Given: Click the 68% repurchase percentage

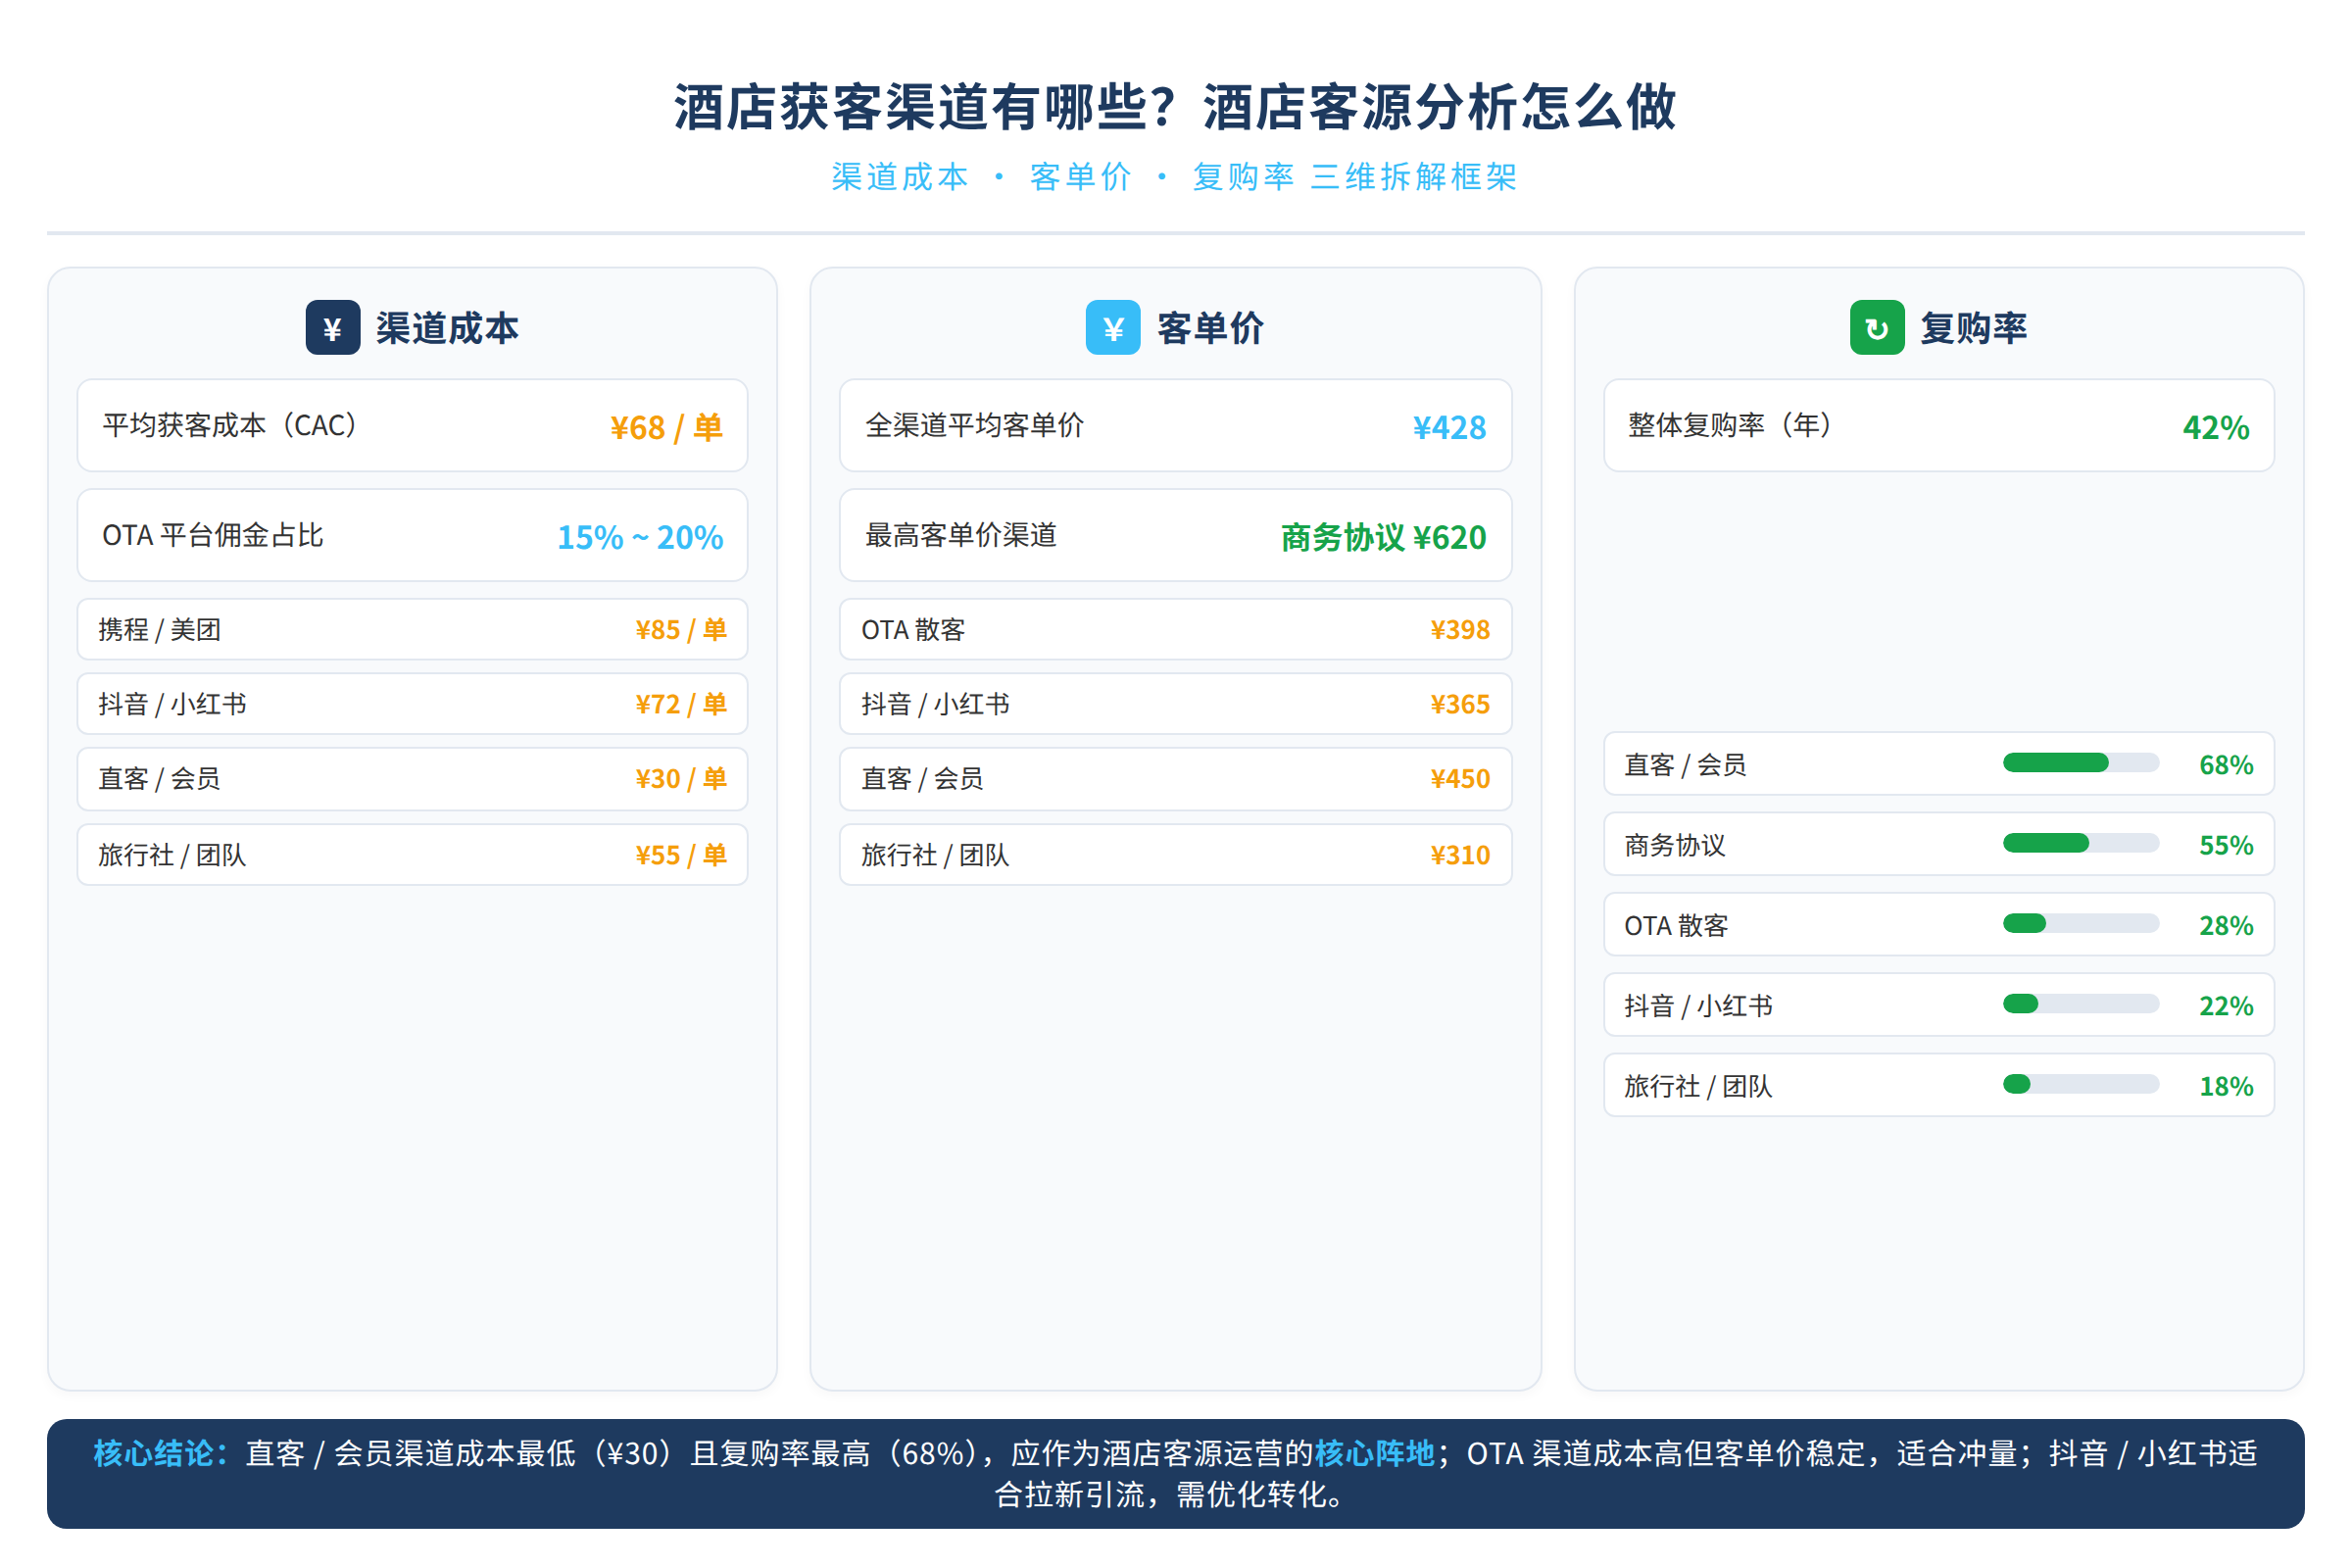Looking at the screenshot, I should (2226, 765).
